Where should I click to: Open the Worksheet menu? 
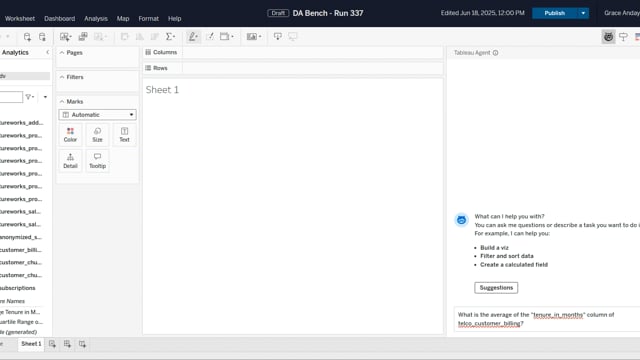(20, 18)
